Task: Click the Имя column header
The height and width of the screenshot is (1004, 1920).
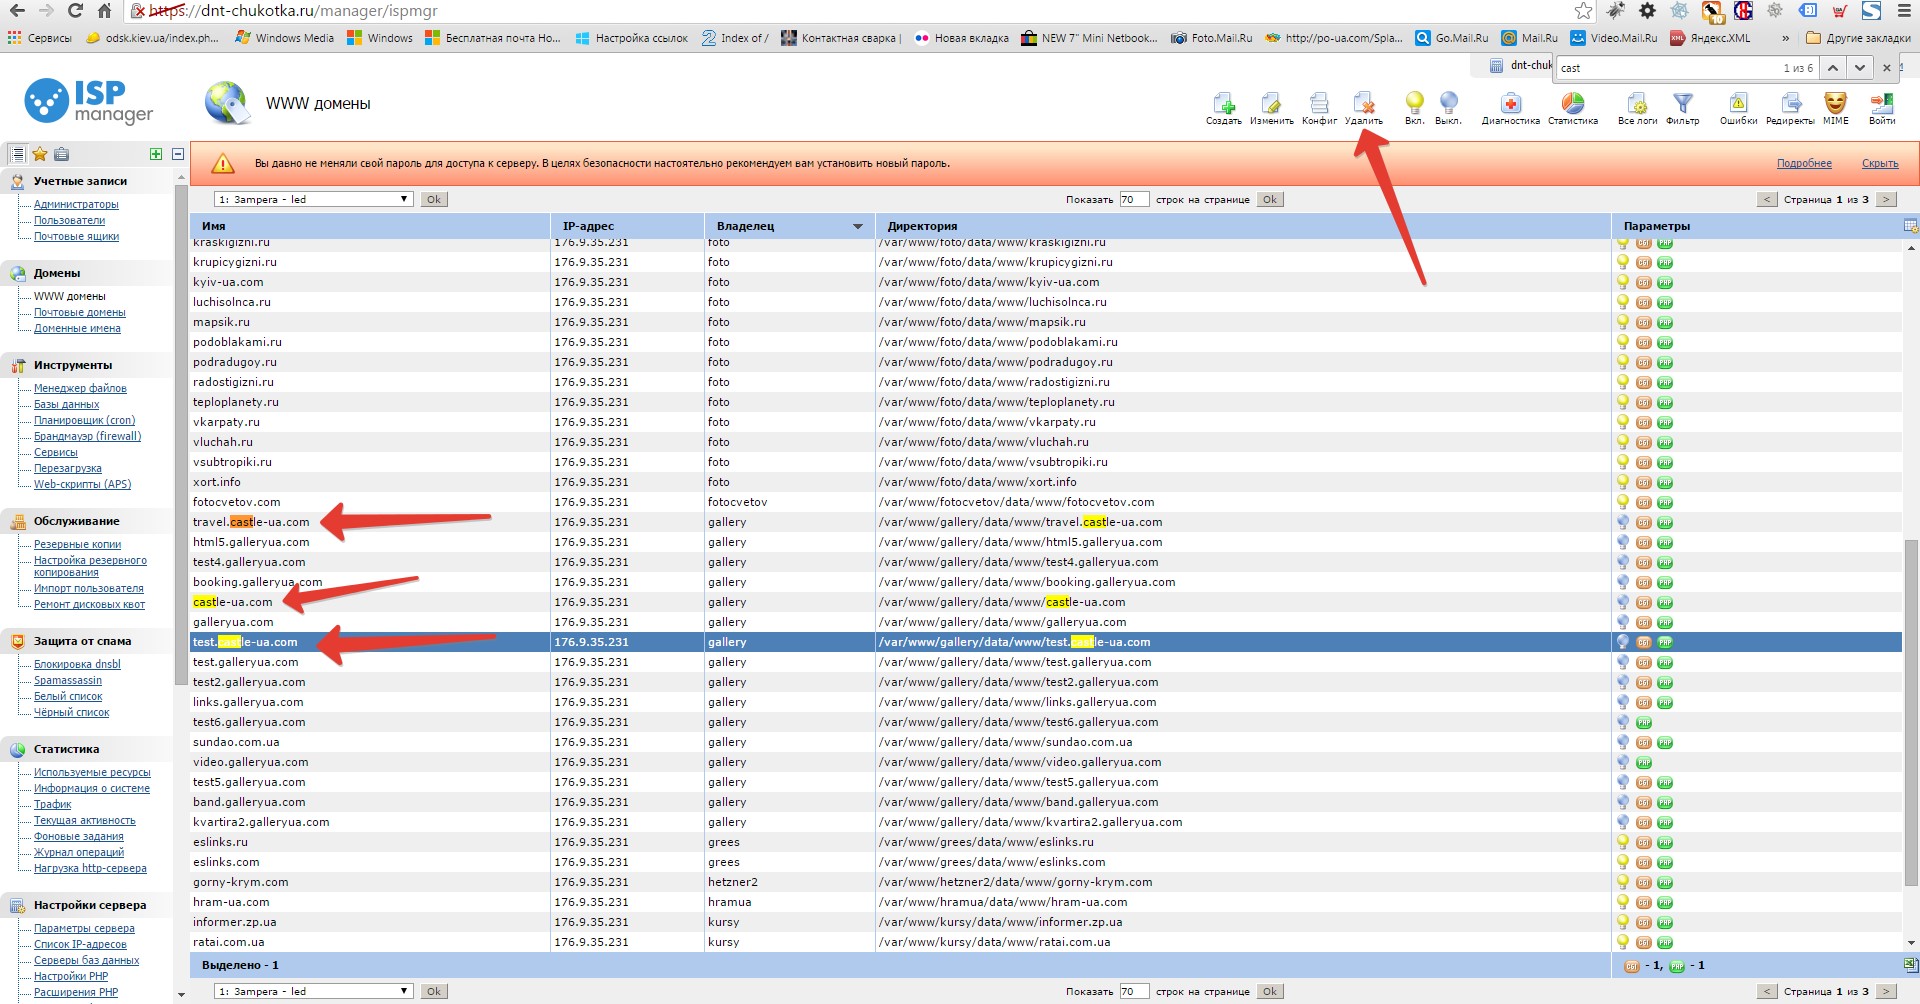Action: pos(370,226)
